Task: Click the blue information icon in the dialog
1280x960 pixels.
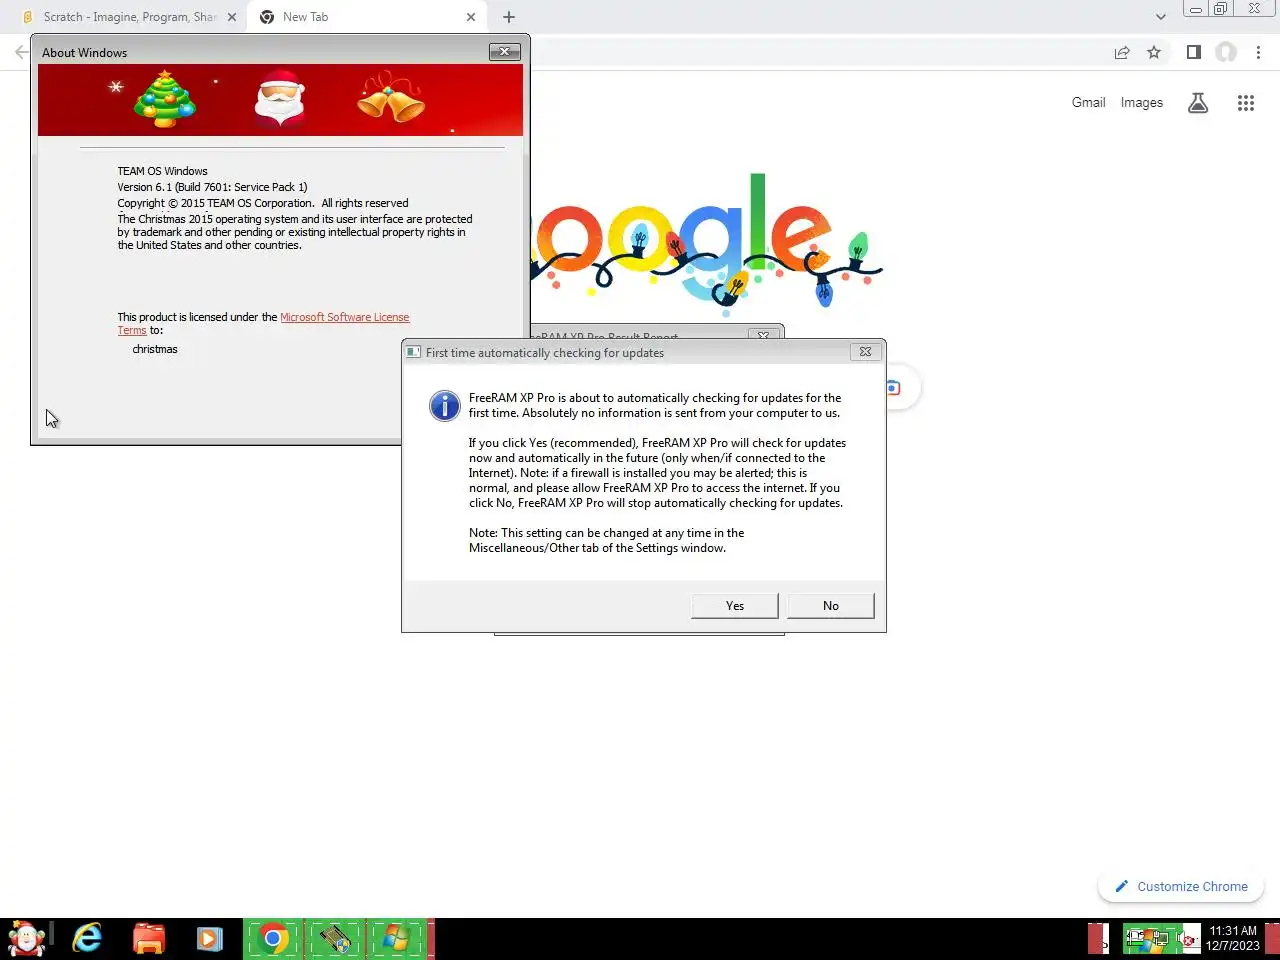Action: tap(444, 406)
